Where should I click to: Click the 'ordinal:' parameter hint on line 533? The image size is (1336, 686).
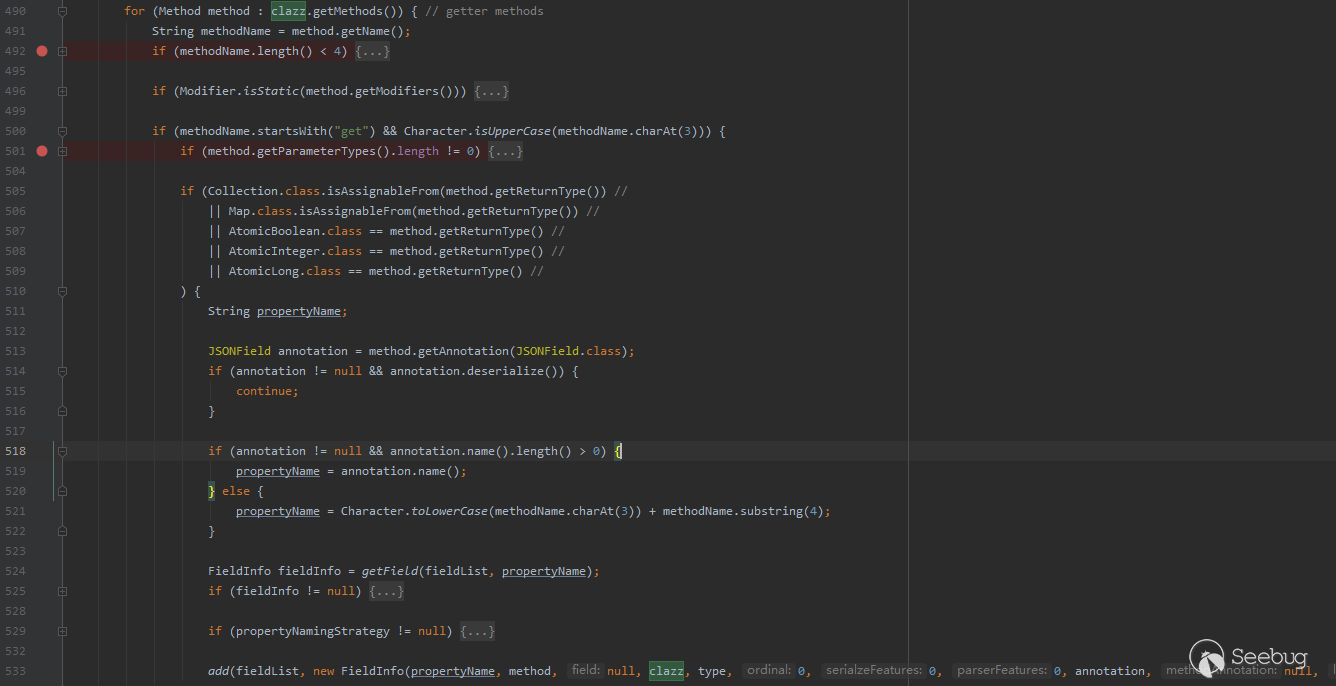pyautogui.click(x=768, y=671)
